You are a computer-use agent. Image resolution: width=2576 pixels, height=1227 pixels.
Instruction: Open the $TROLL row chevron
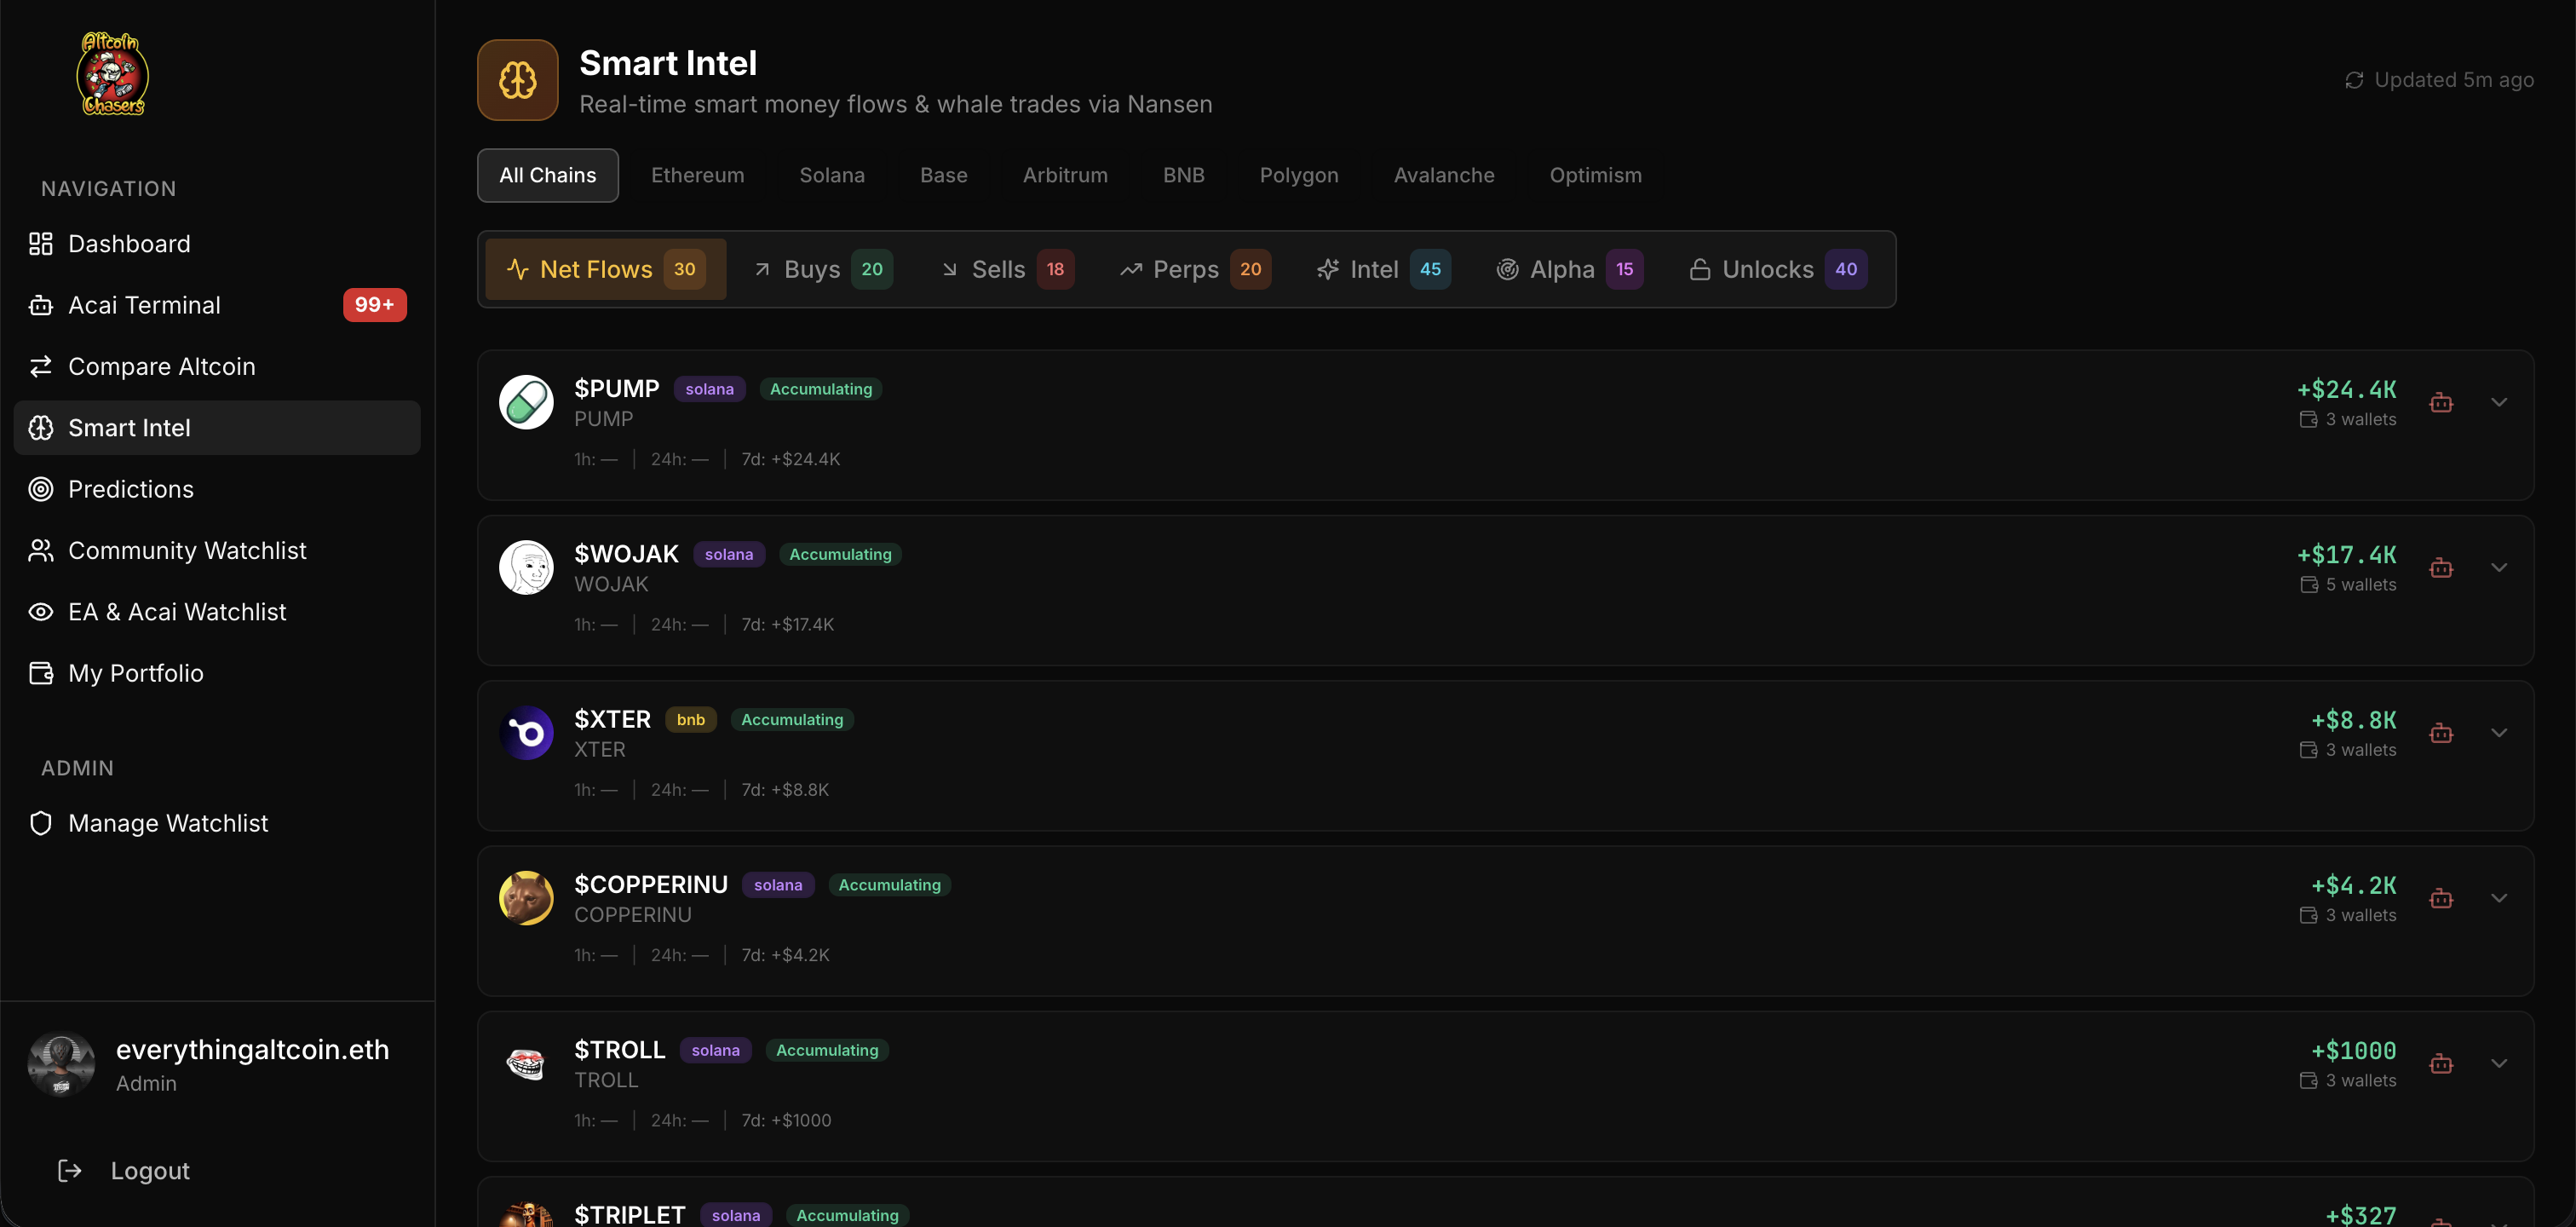pos(2500,1063)
